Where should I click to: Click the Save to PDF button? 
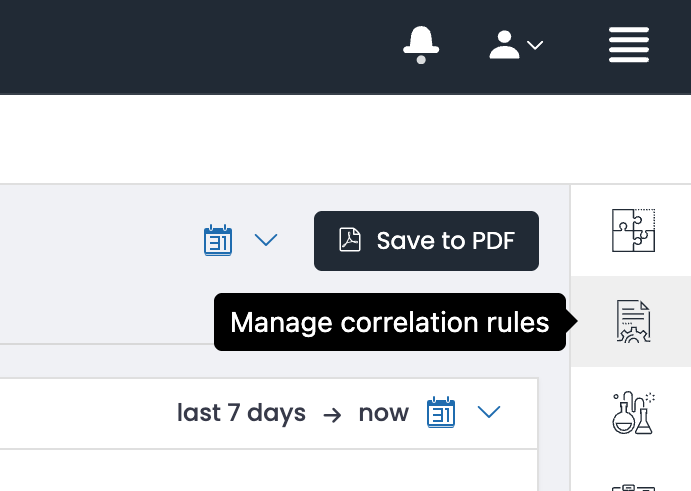426,241
